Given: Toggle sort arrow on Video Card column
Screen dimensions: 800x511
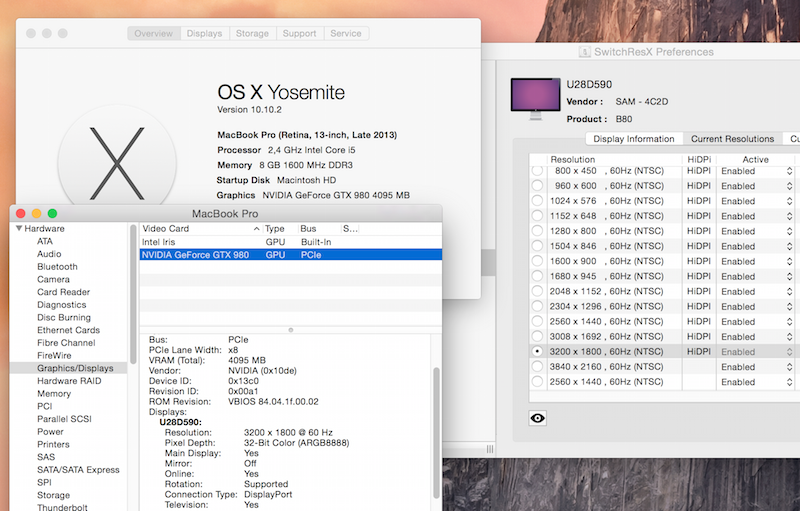Looking at the screenshot, I should tap(256, 229).
